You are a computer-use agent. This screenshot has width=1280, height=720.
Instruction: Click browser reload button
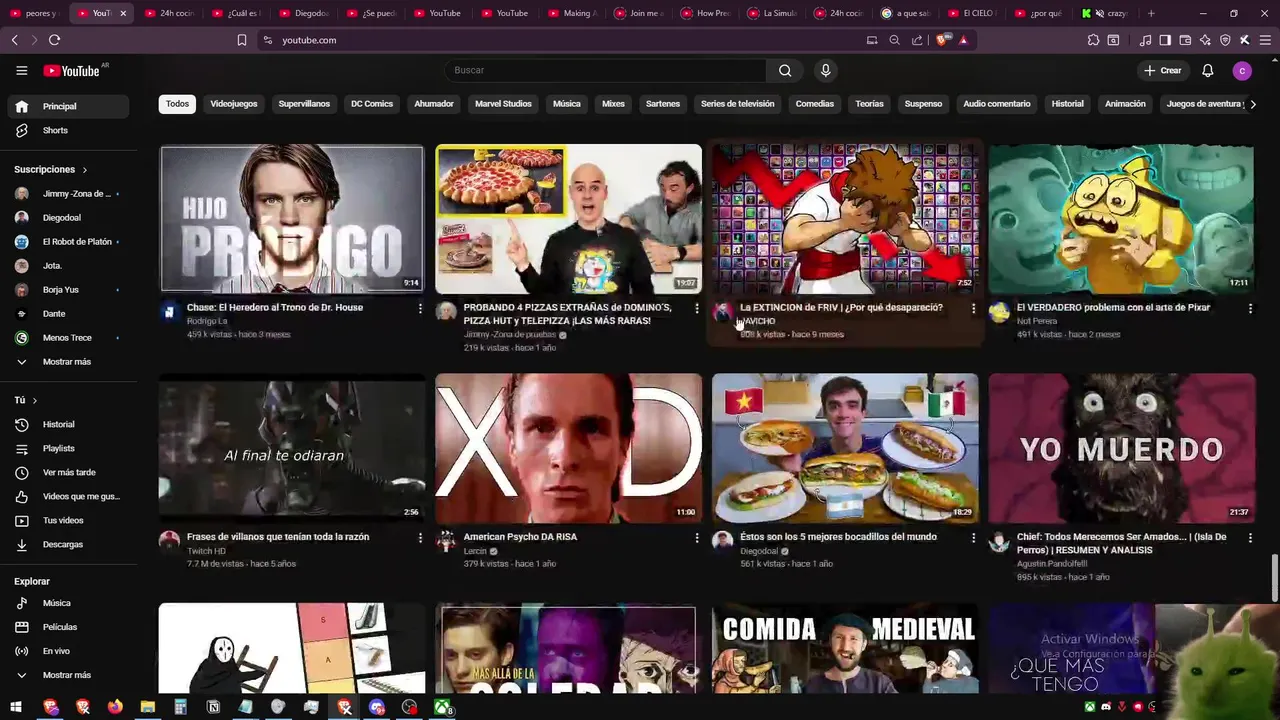click(x=54, y=40)
